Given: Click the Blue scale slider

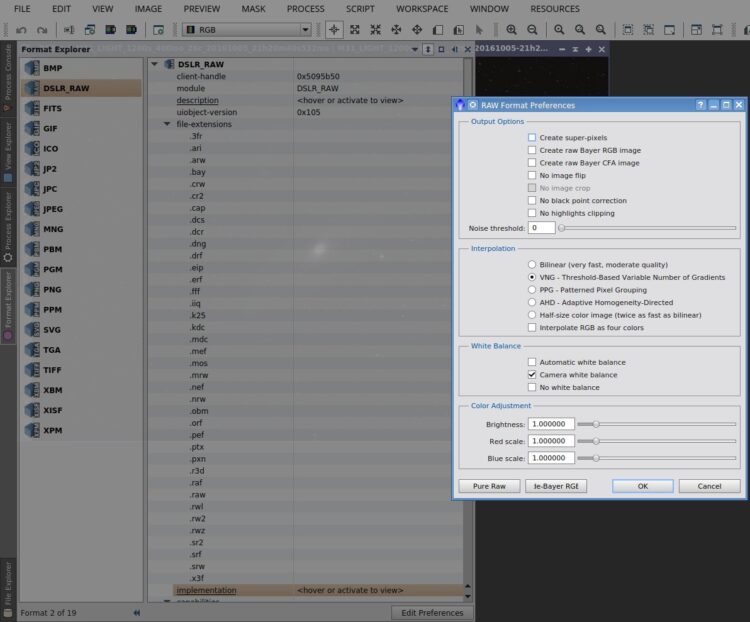Looking at the screenshot, I should click(x=656, y=458).
